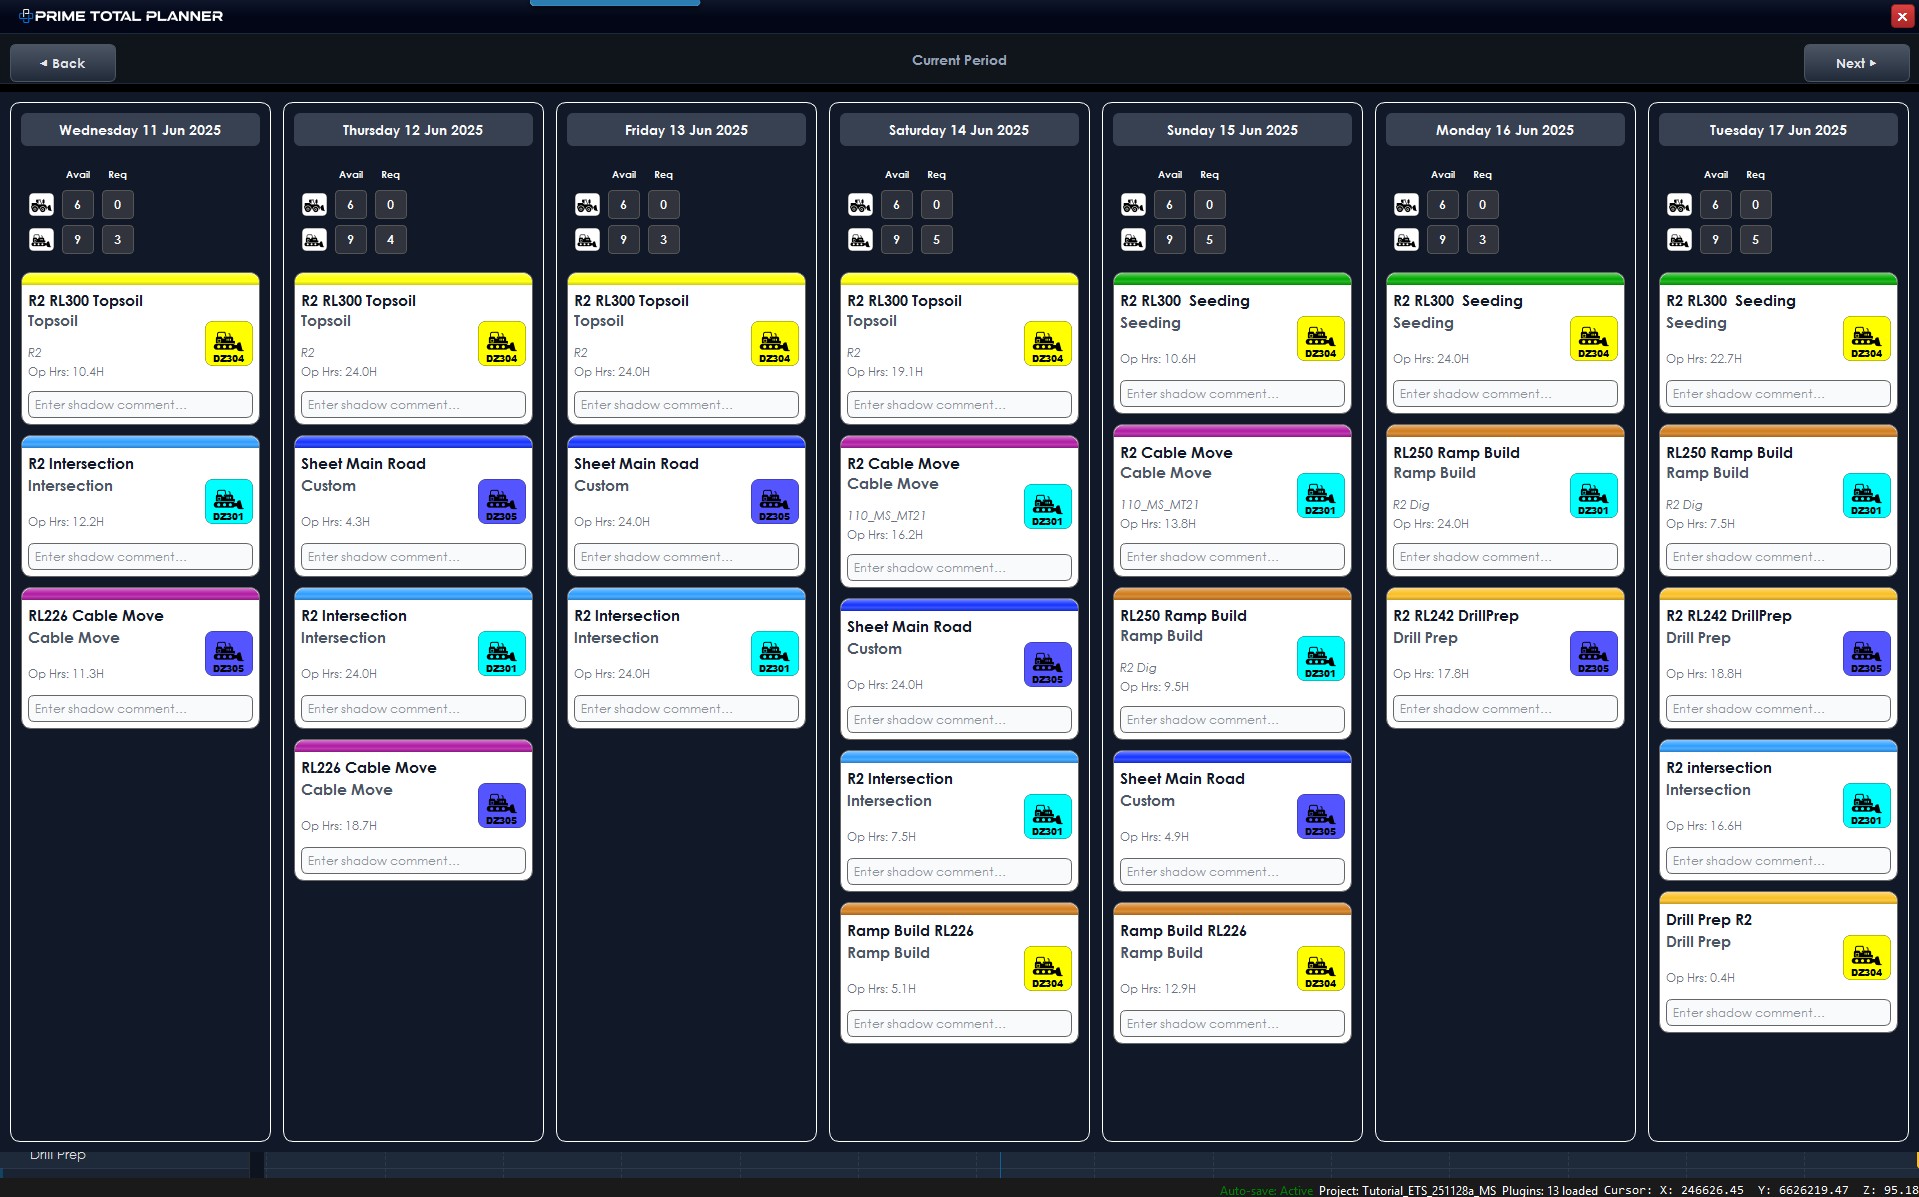Click the Back button

tap(62, 62)
